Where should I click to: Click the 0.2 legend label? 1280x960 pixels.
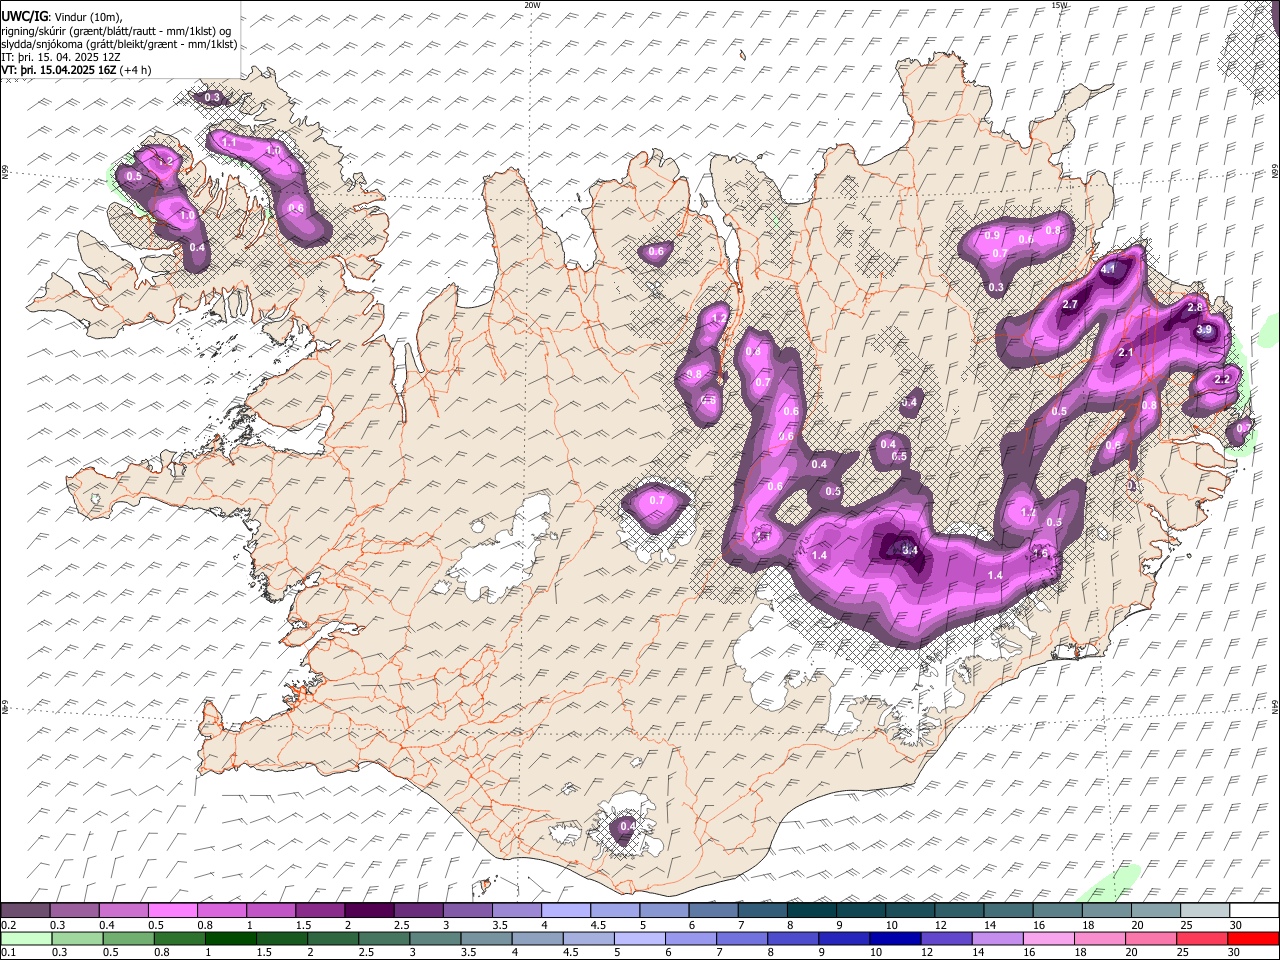pyautogui.click(x=9, y=925)
